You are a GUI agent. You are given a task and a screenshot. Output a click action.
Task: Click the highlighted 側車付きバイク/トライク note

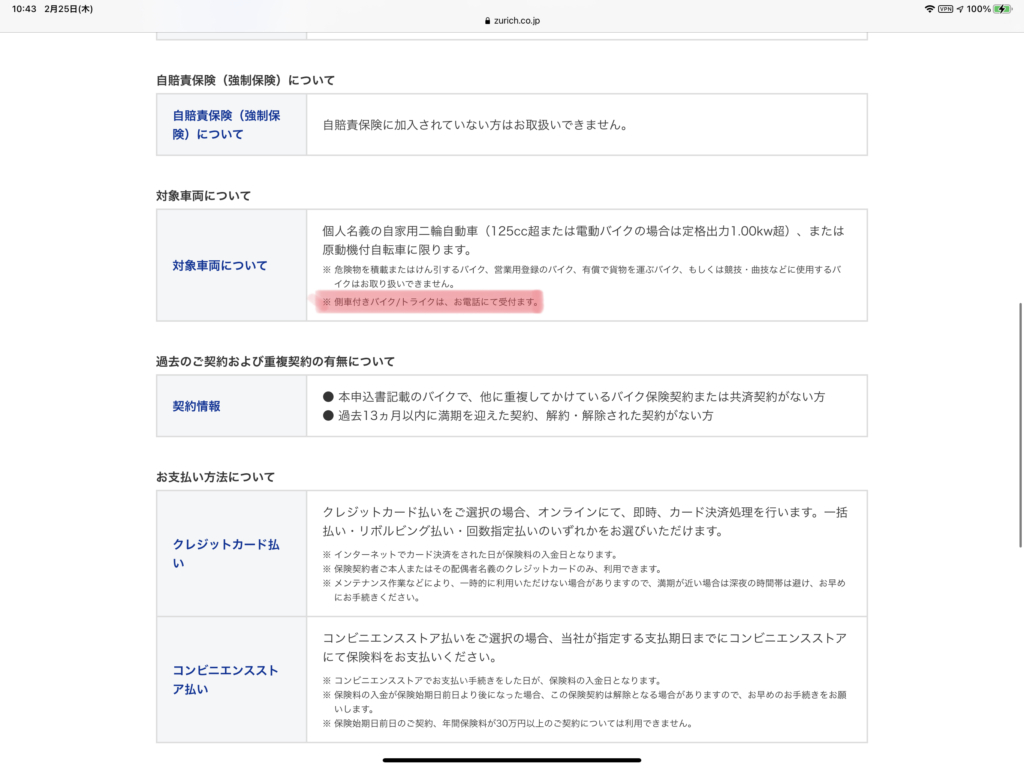(431, 302)
